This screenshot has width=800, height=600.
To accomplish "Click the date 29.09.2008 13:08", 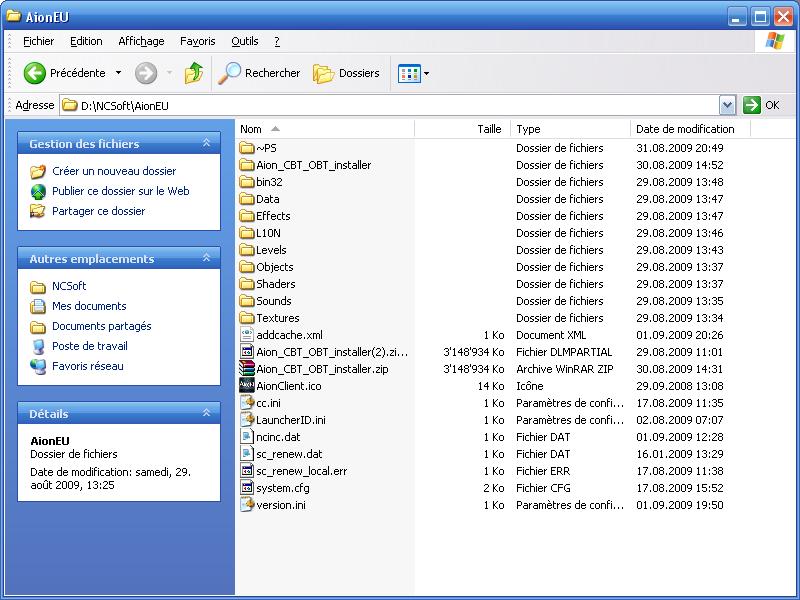I will pyautogui.click(x=680, y=386).
